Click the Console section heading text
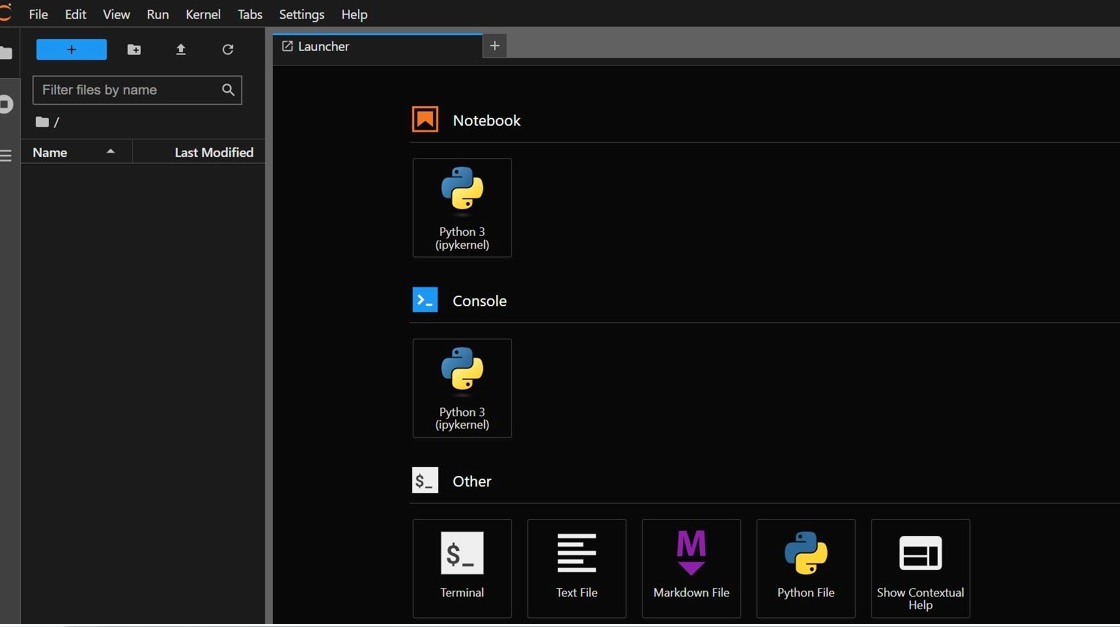Viewport: 1120px width, 627px height. click(x=479, y=301)
